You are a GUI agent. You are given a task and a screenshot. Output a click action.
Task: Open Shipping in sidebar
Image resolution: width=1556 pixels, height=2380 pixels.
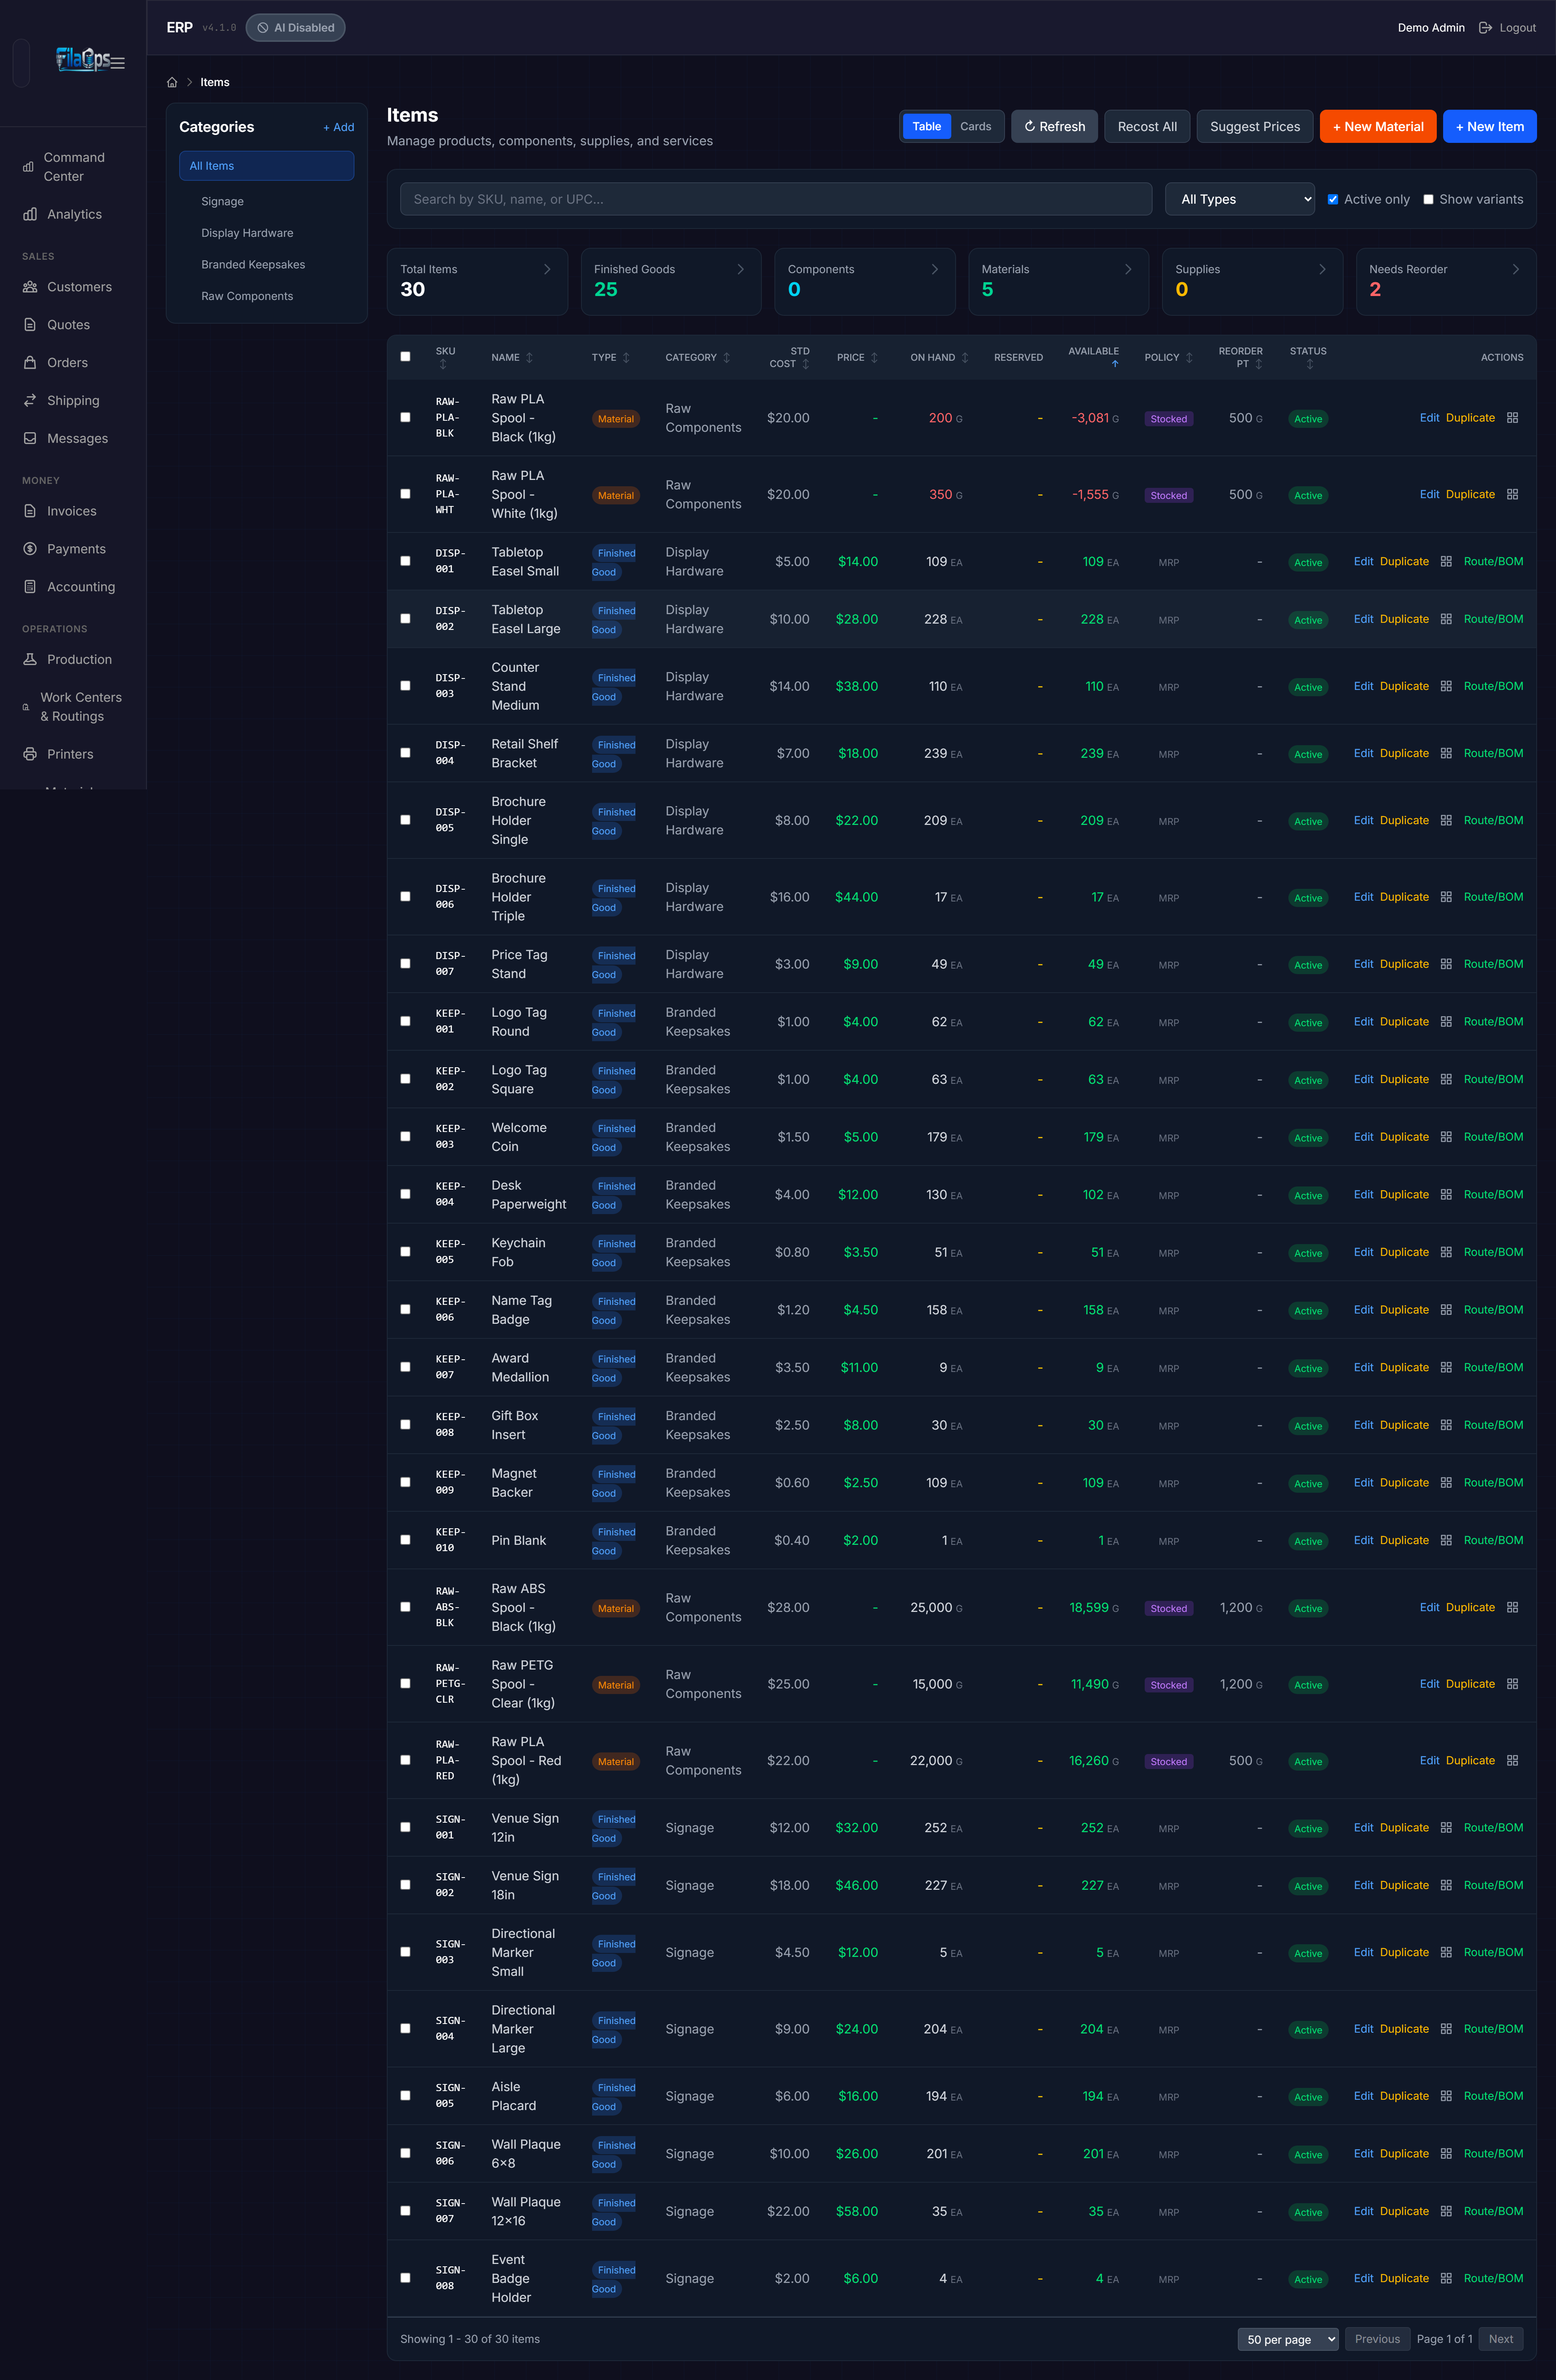tap(73, 401)
